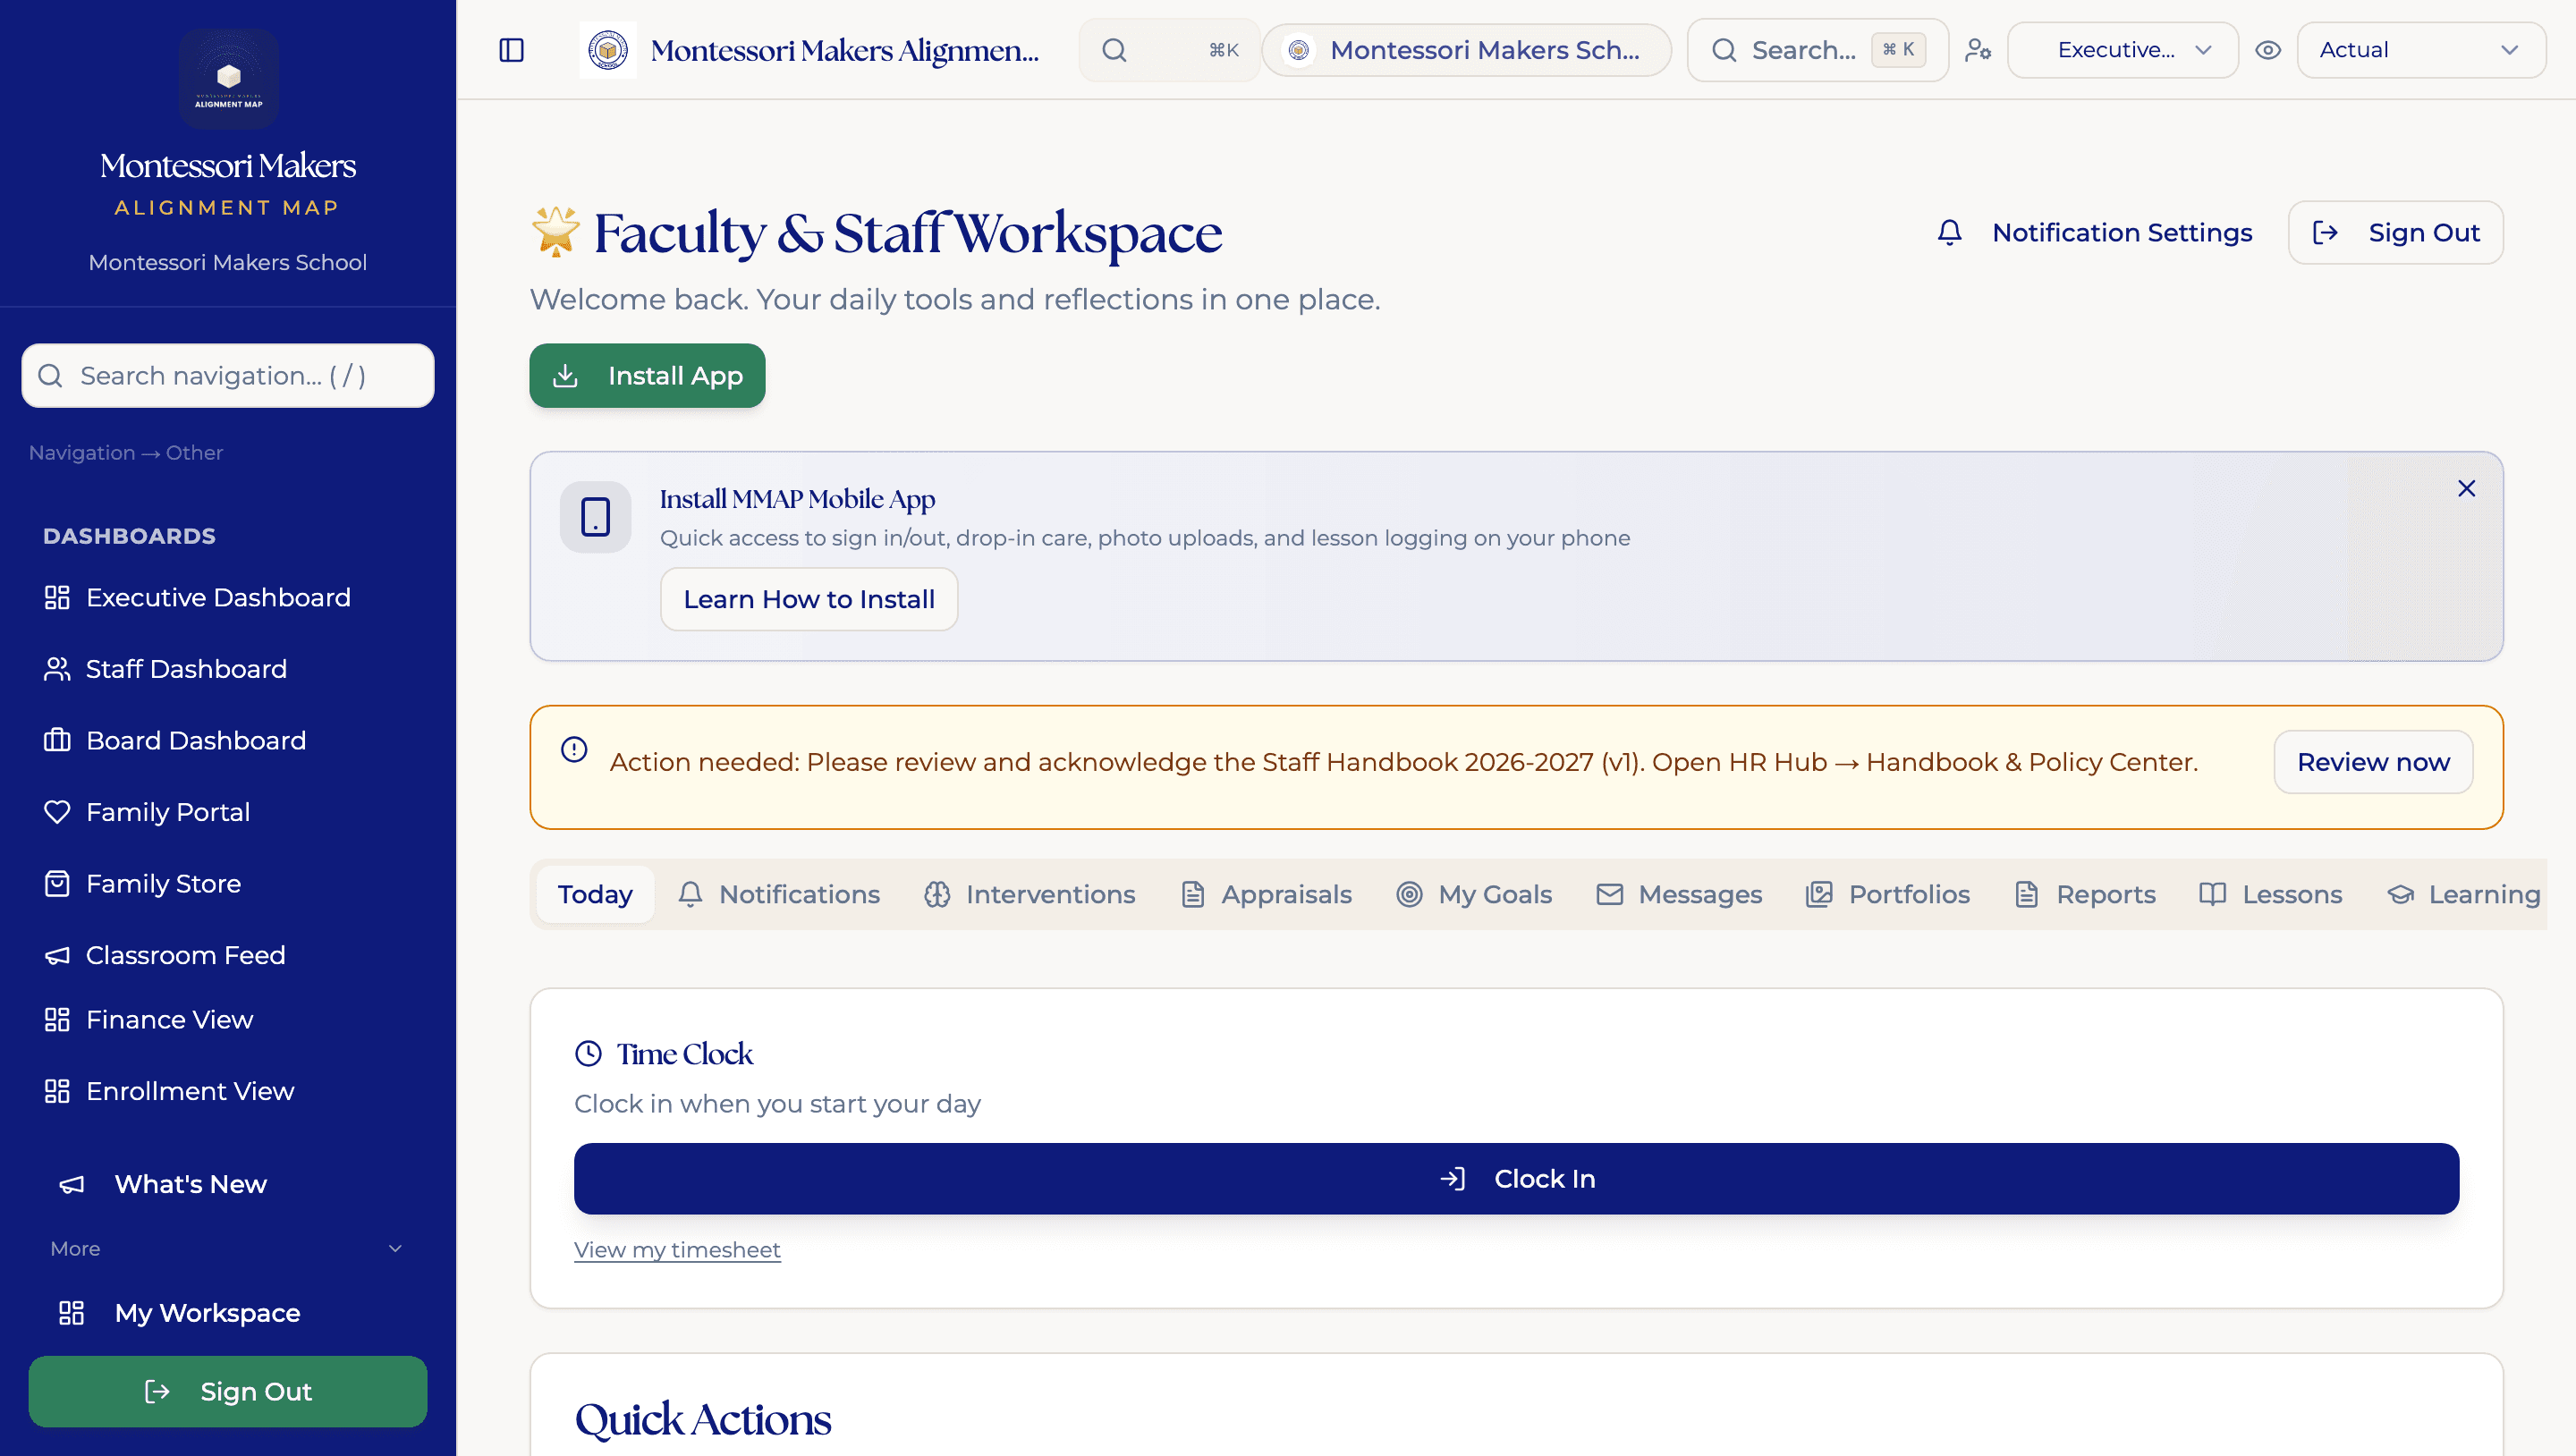Click the Family Portal heart icon
Screen dimensions: 2576x1456
point(57,812)
